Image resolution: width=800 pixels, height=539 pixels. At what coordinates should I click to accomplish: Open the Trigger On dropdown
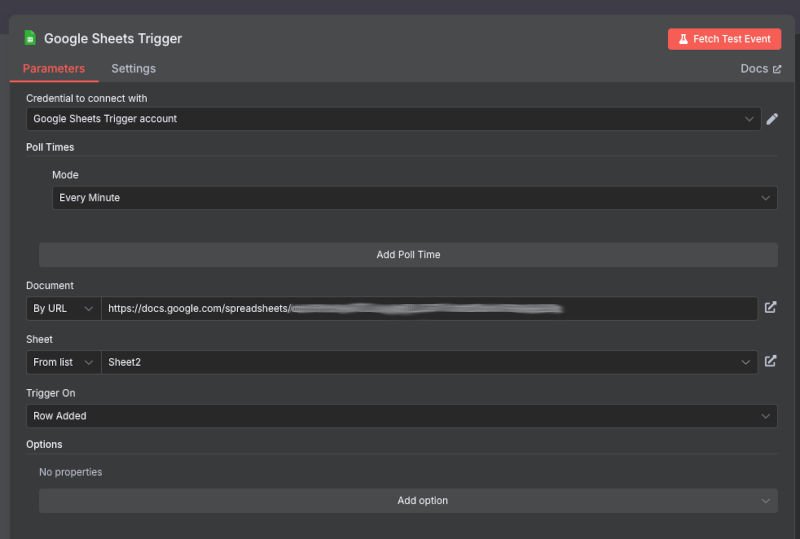401,416
